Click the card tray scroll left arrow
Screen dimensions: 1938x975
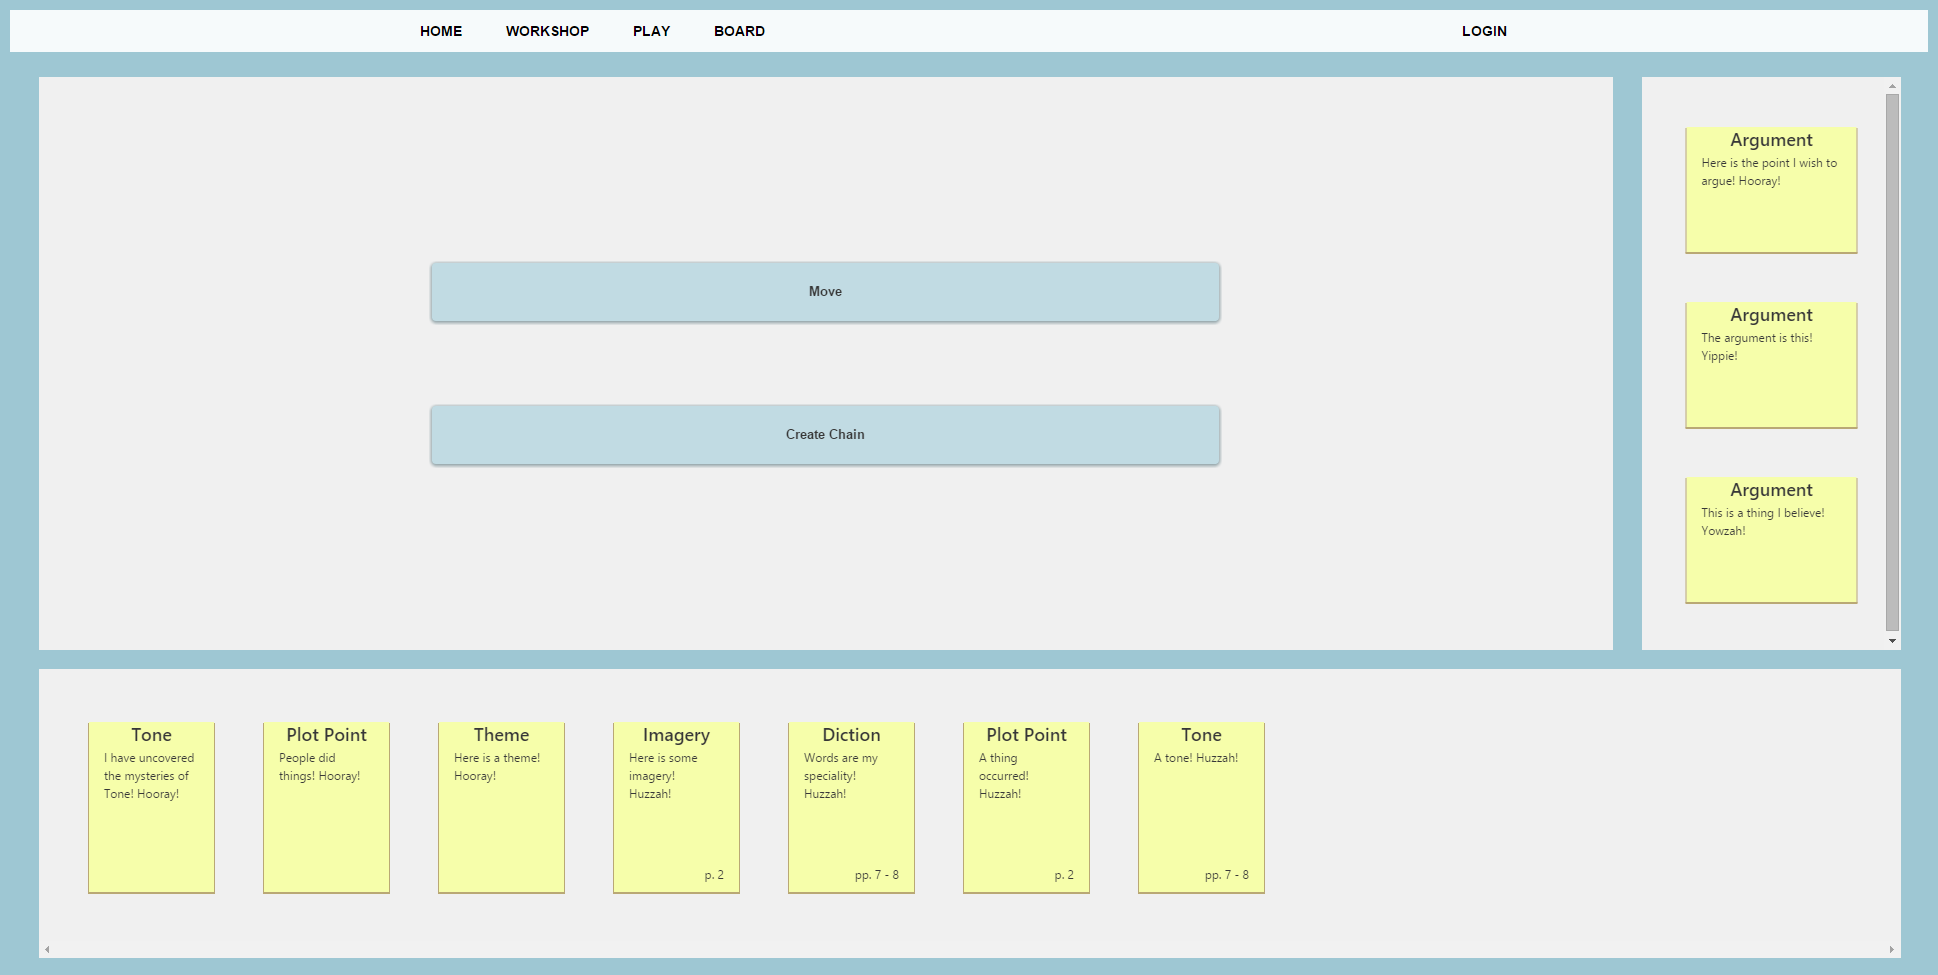click(47, 949)
